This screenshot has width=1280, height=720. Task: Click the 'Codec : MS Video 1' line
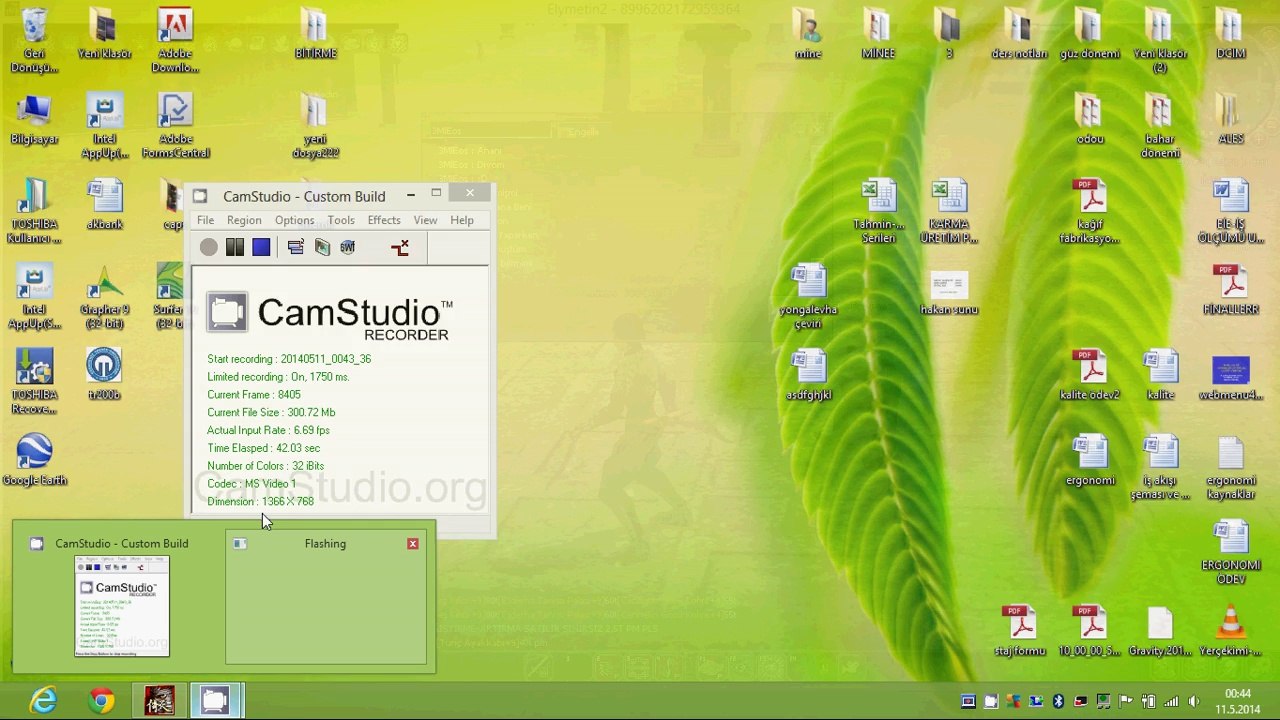point(251,484)
